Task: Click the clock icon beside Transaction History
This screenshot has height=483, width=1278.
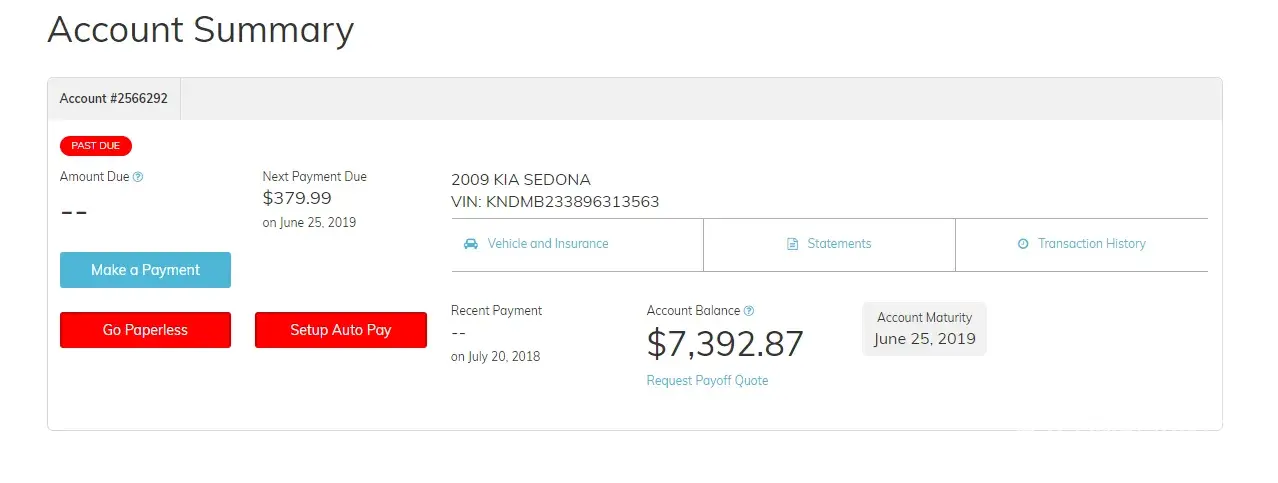Action: tap(1023, 244)
